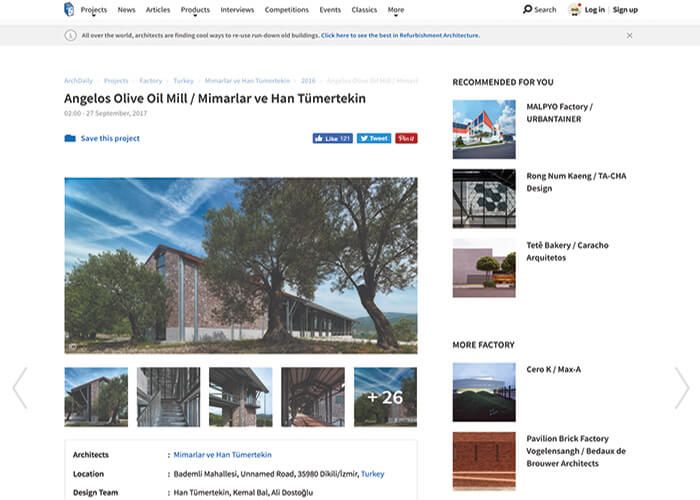Open the More dropdown menu
The height and width of the screenshot is (500, 700).
[x=396, y=10]
